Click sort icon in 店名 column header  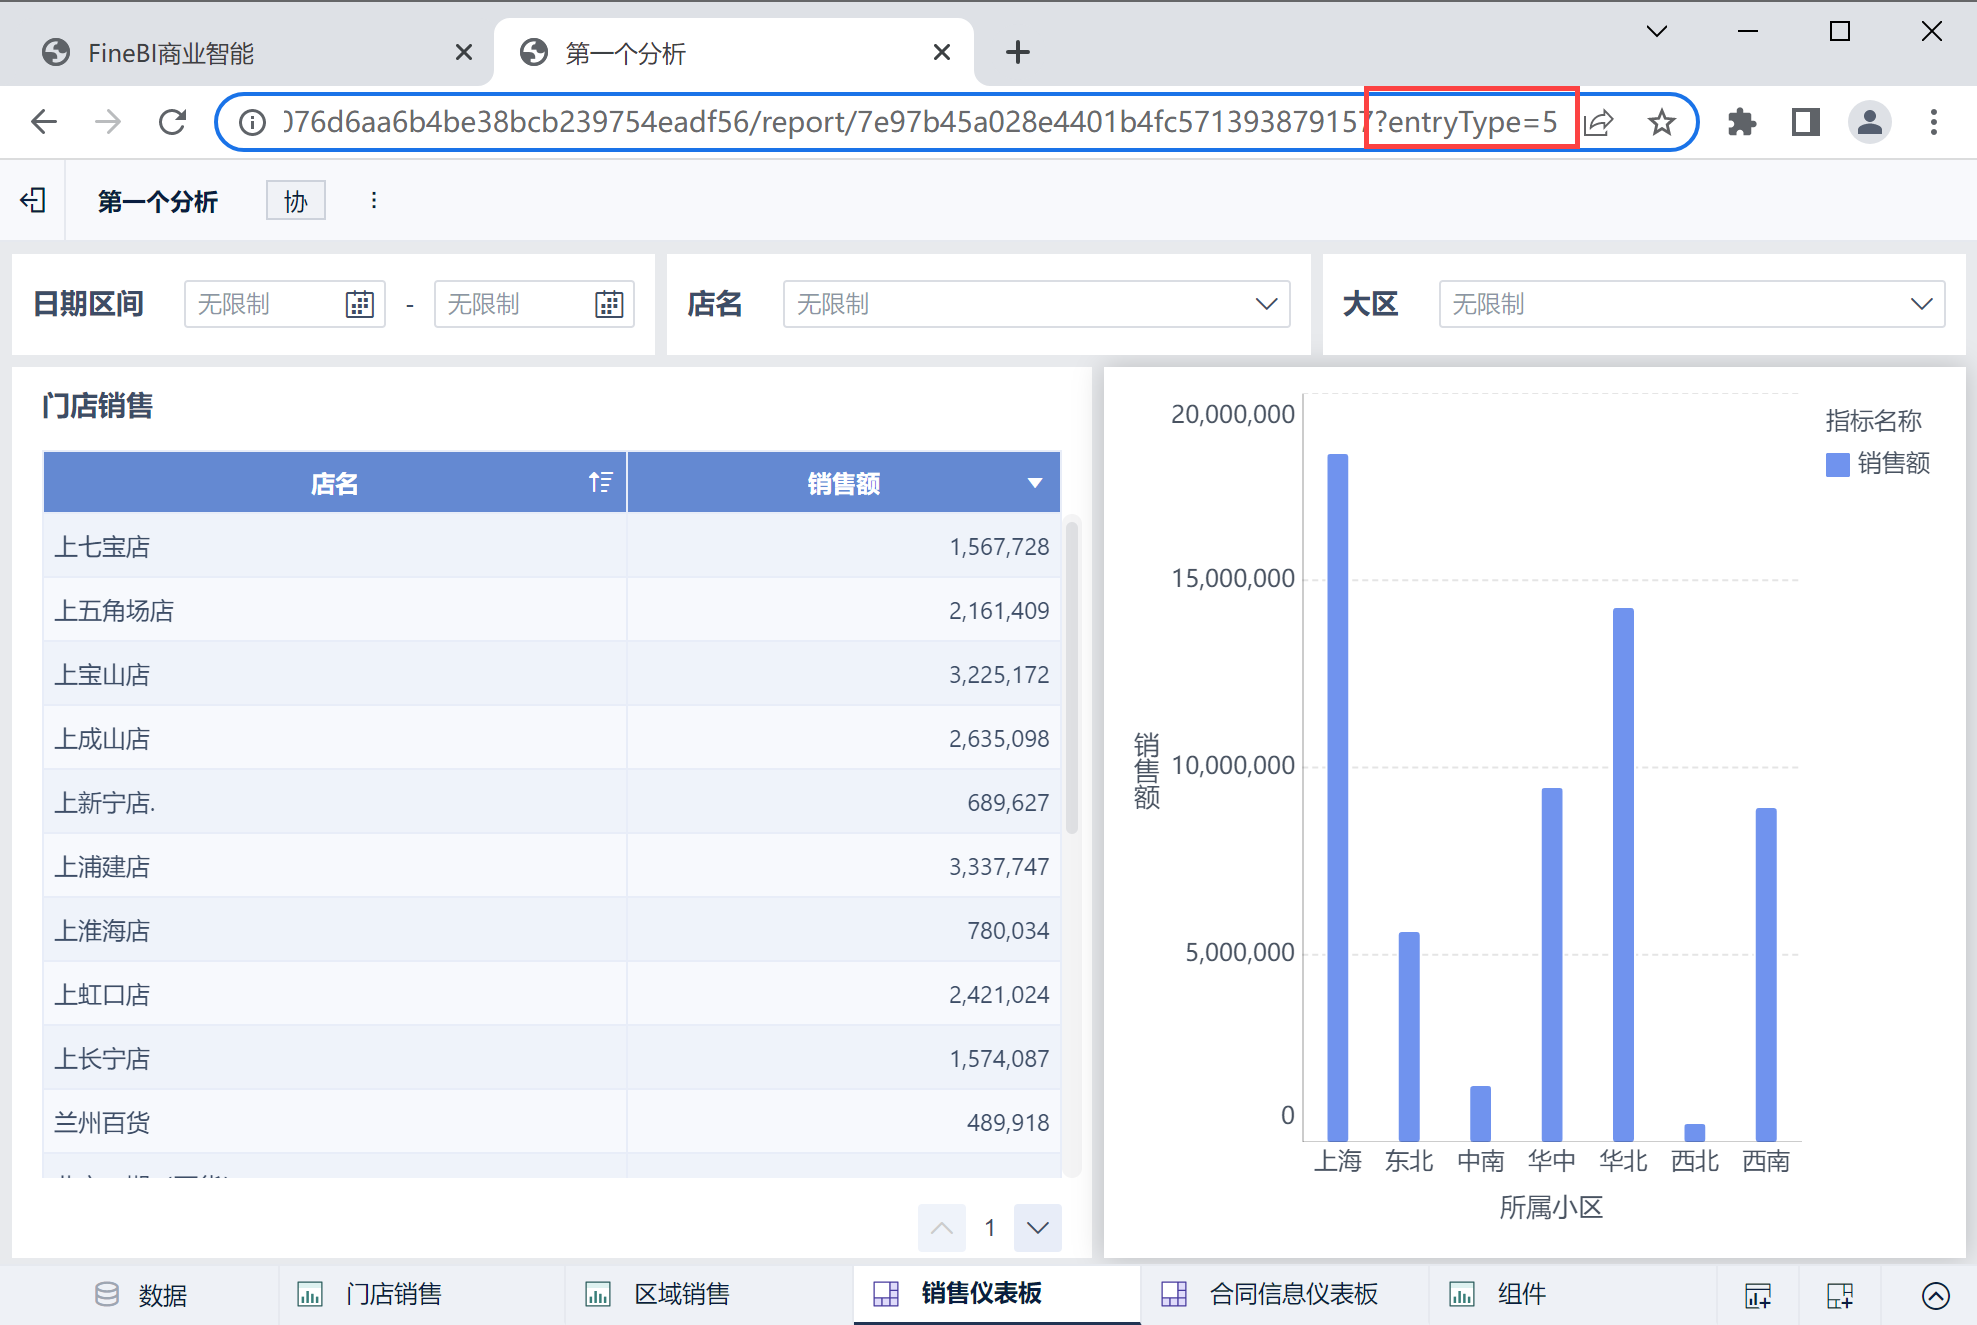click(x=600, y=483)
